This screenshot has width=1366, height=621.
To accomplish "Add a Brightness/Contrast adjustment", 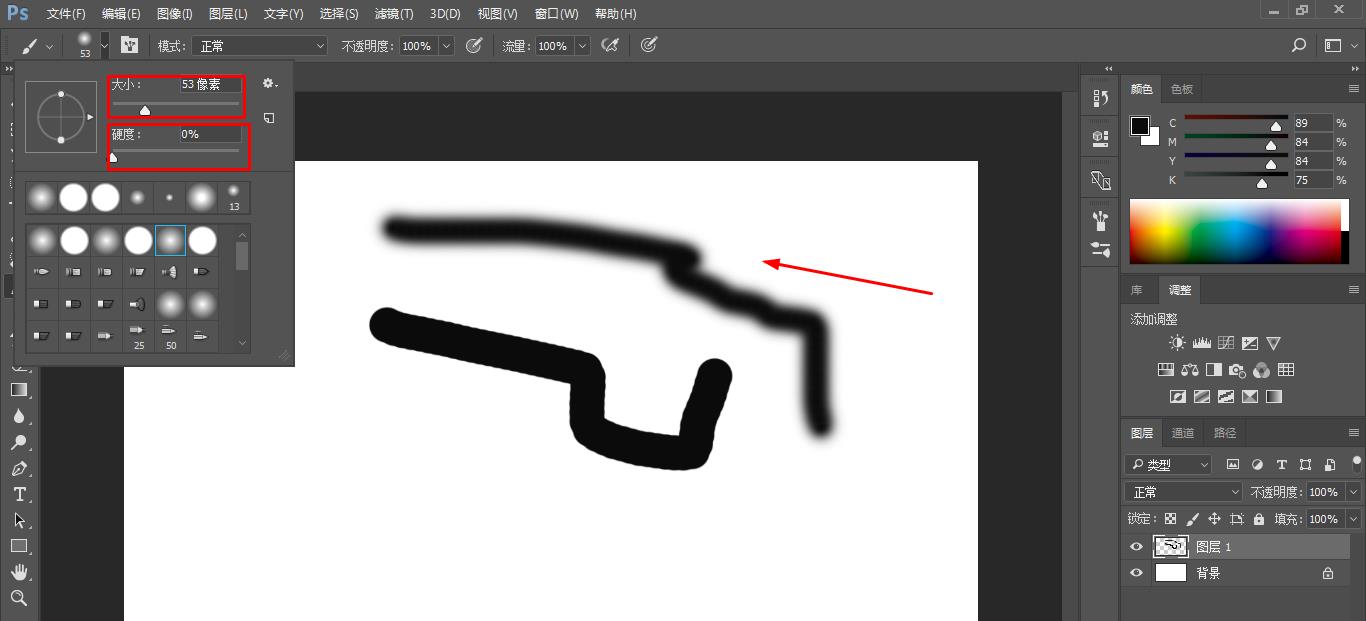I will pyautogui.click(x=1177, y=343).
